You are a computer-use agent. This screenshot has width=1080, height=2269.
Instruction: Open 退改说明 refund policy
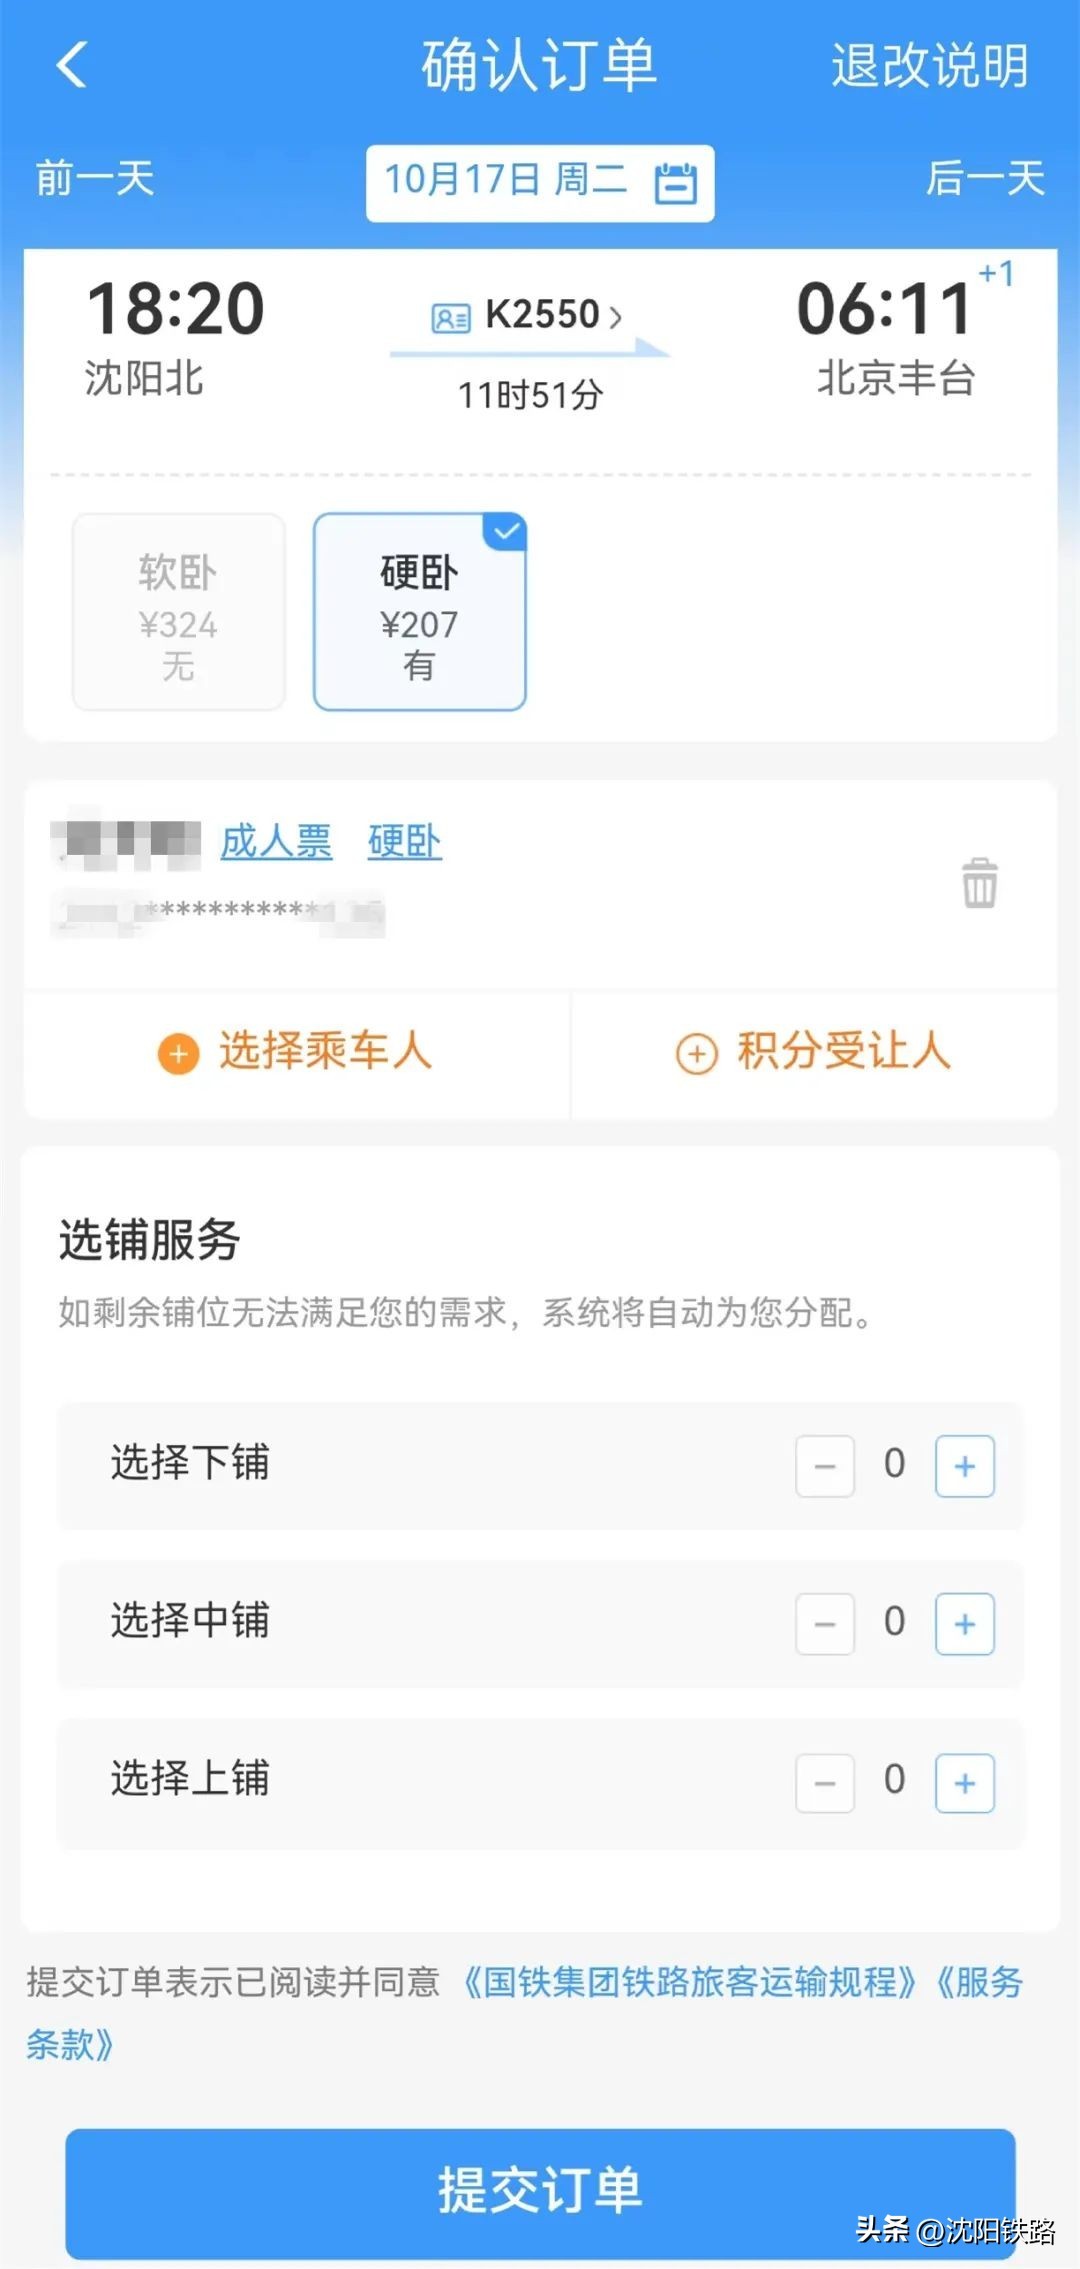click(x=929, y=66)
